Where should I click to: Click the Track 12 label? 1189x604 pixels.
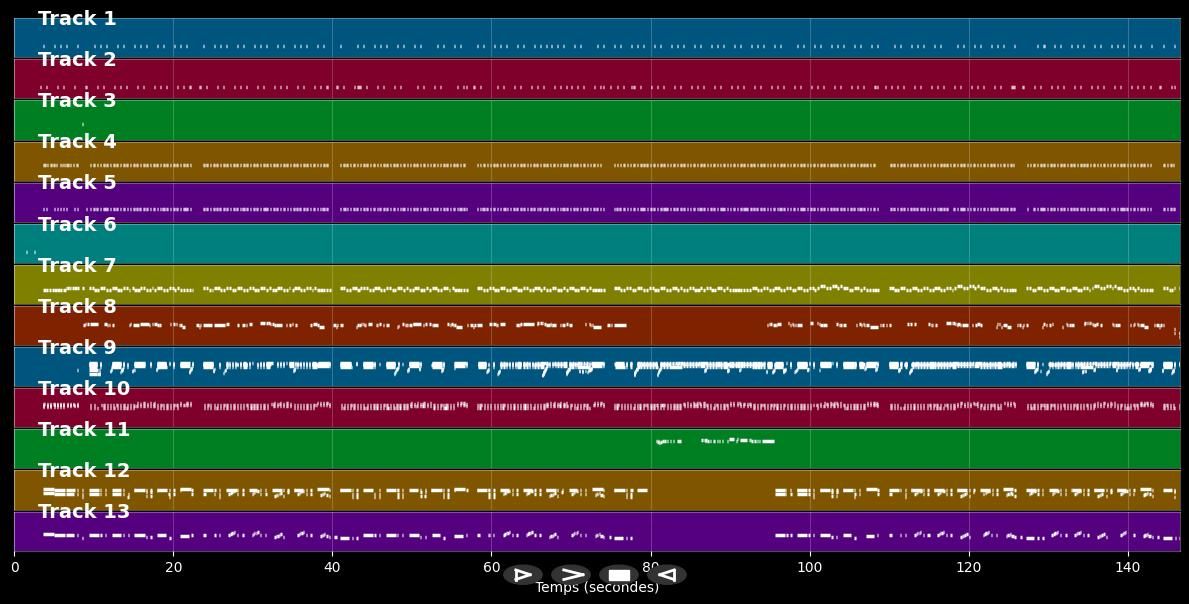tap(84, 471)
